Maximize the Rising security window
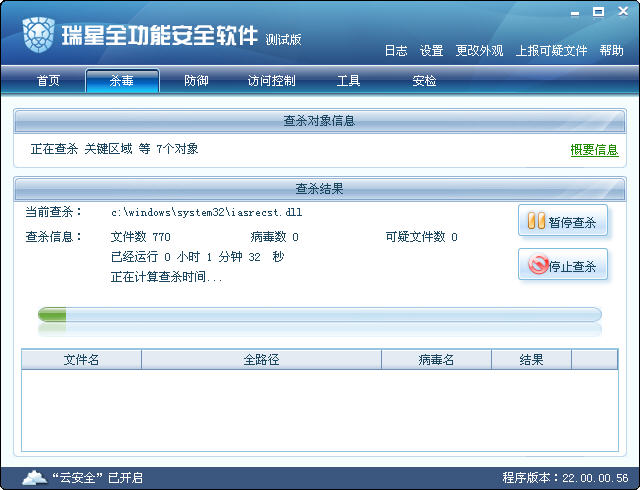 tap(599, 12)
